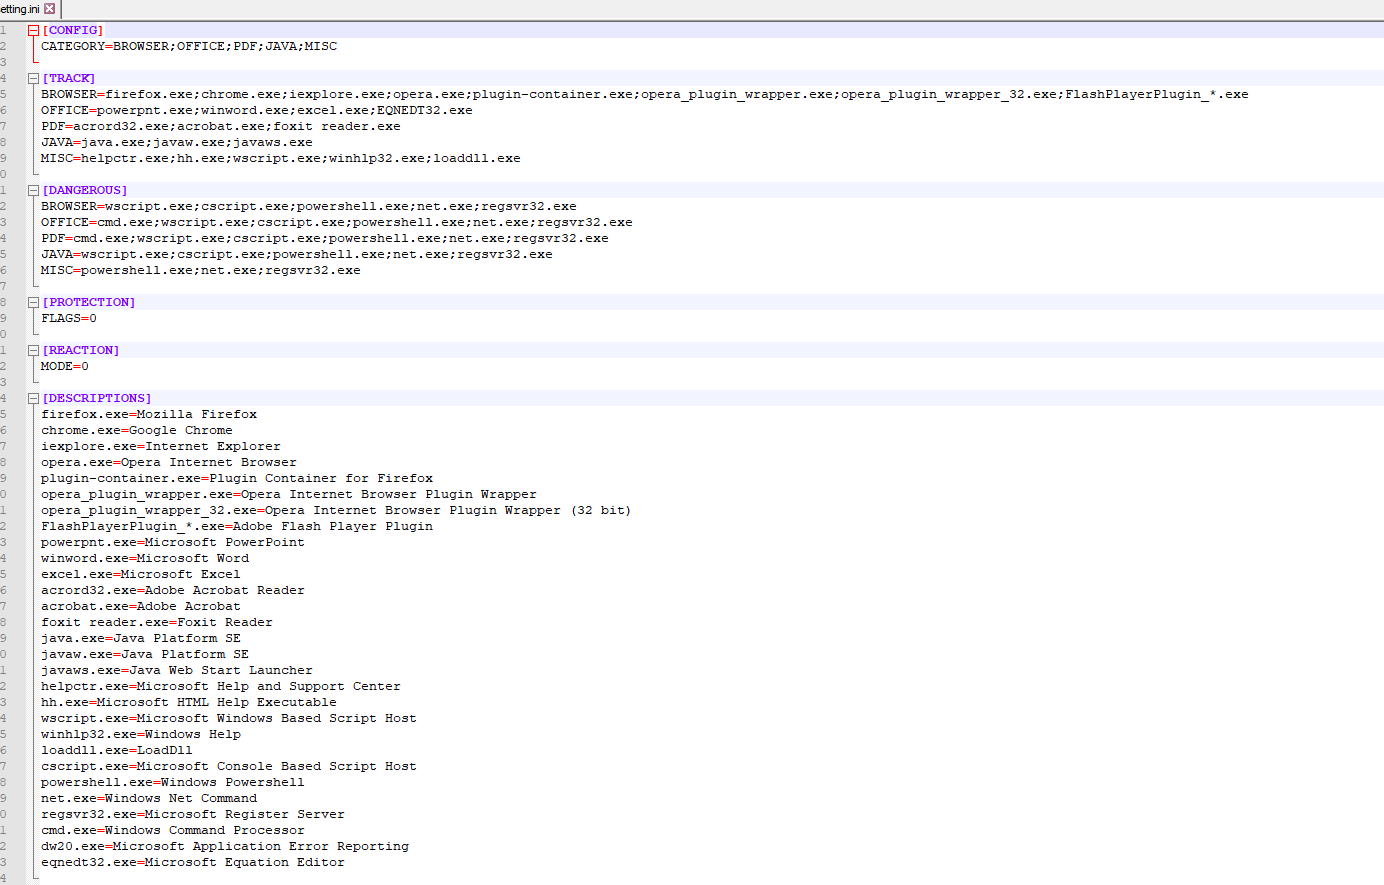Click the wscript.exe=Microsoft Windows Based Script Host line
The height and width of the screenshot is (885, 1384).
(x=229, y=718)
